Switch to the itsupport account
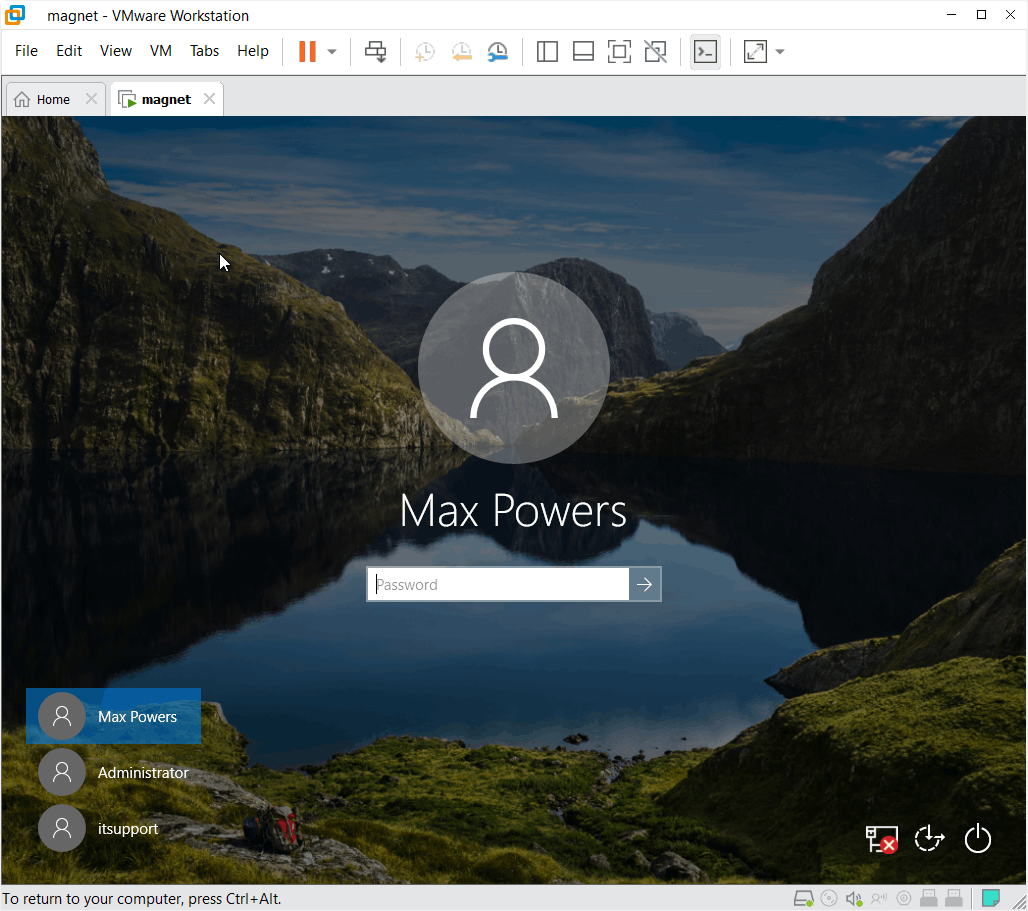1028x911 pixels. pos(113,828)
